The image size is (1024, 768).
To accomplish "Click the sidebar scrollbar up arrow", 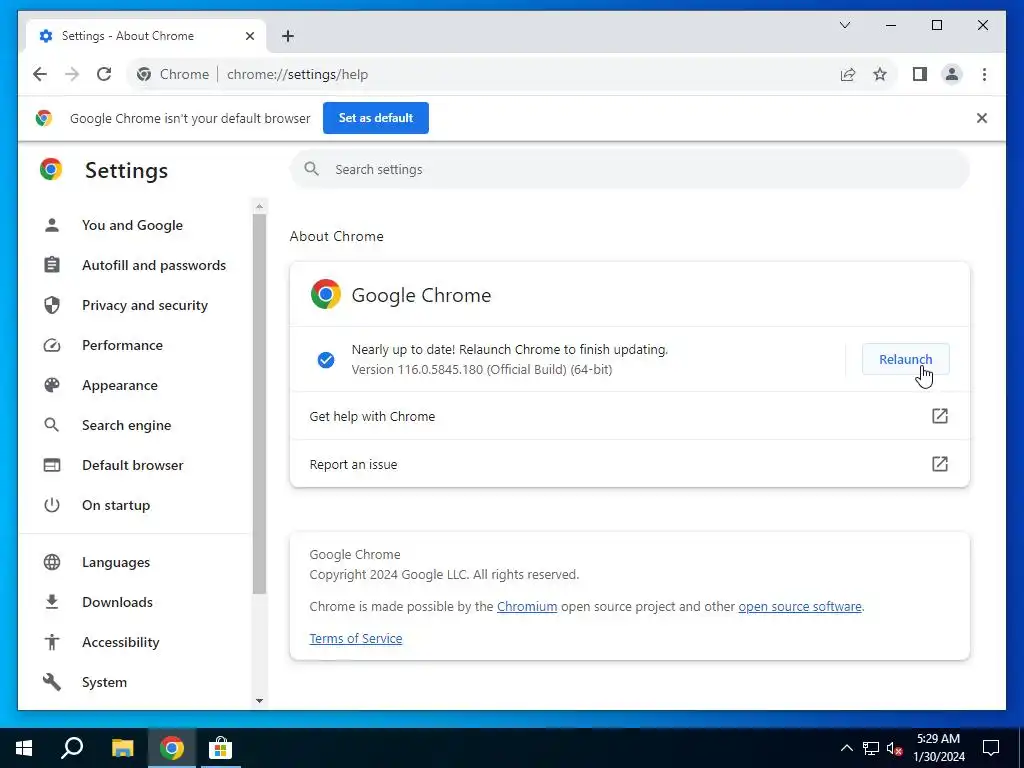I will pyautogui.click(x=259, y=206).
